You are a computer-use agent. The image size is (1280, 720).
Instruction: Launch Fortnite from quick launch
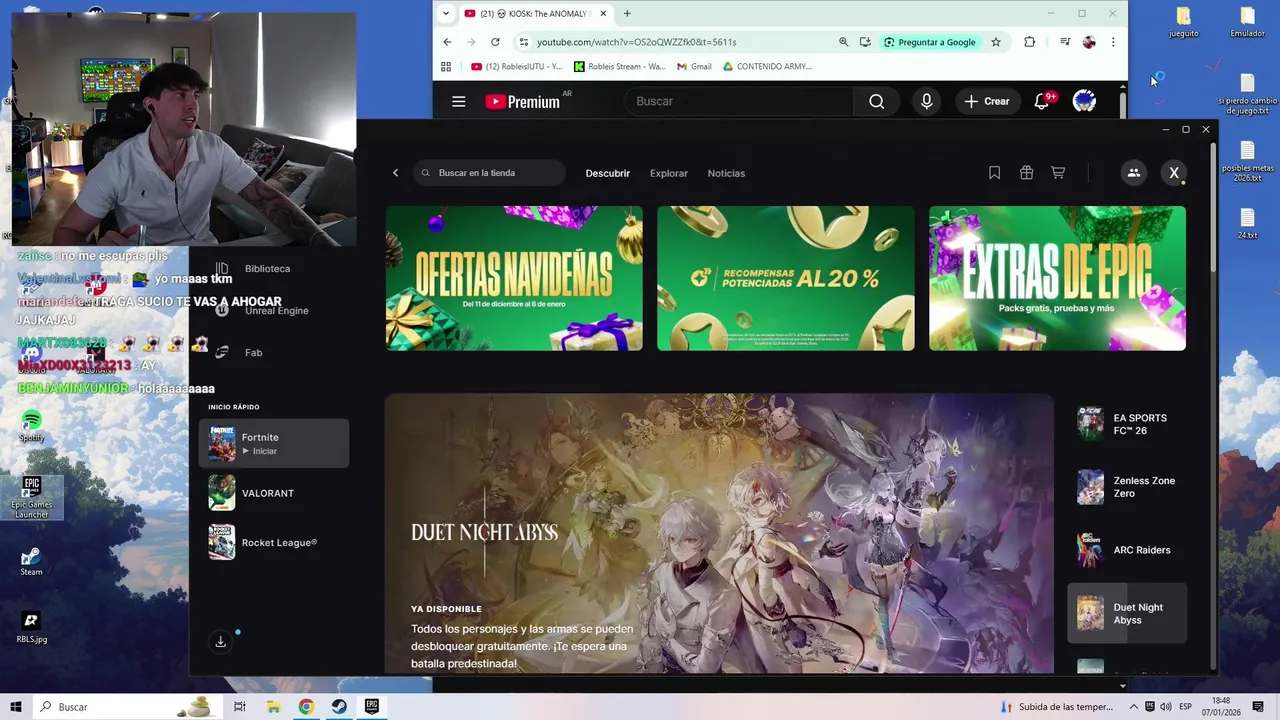[x=274, y=443]
